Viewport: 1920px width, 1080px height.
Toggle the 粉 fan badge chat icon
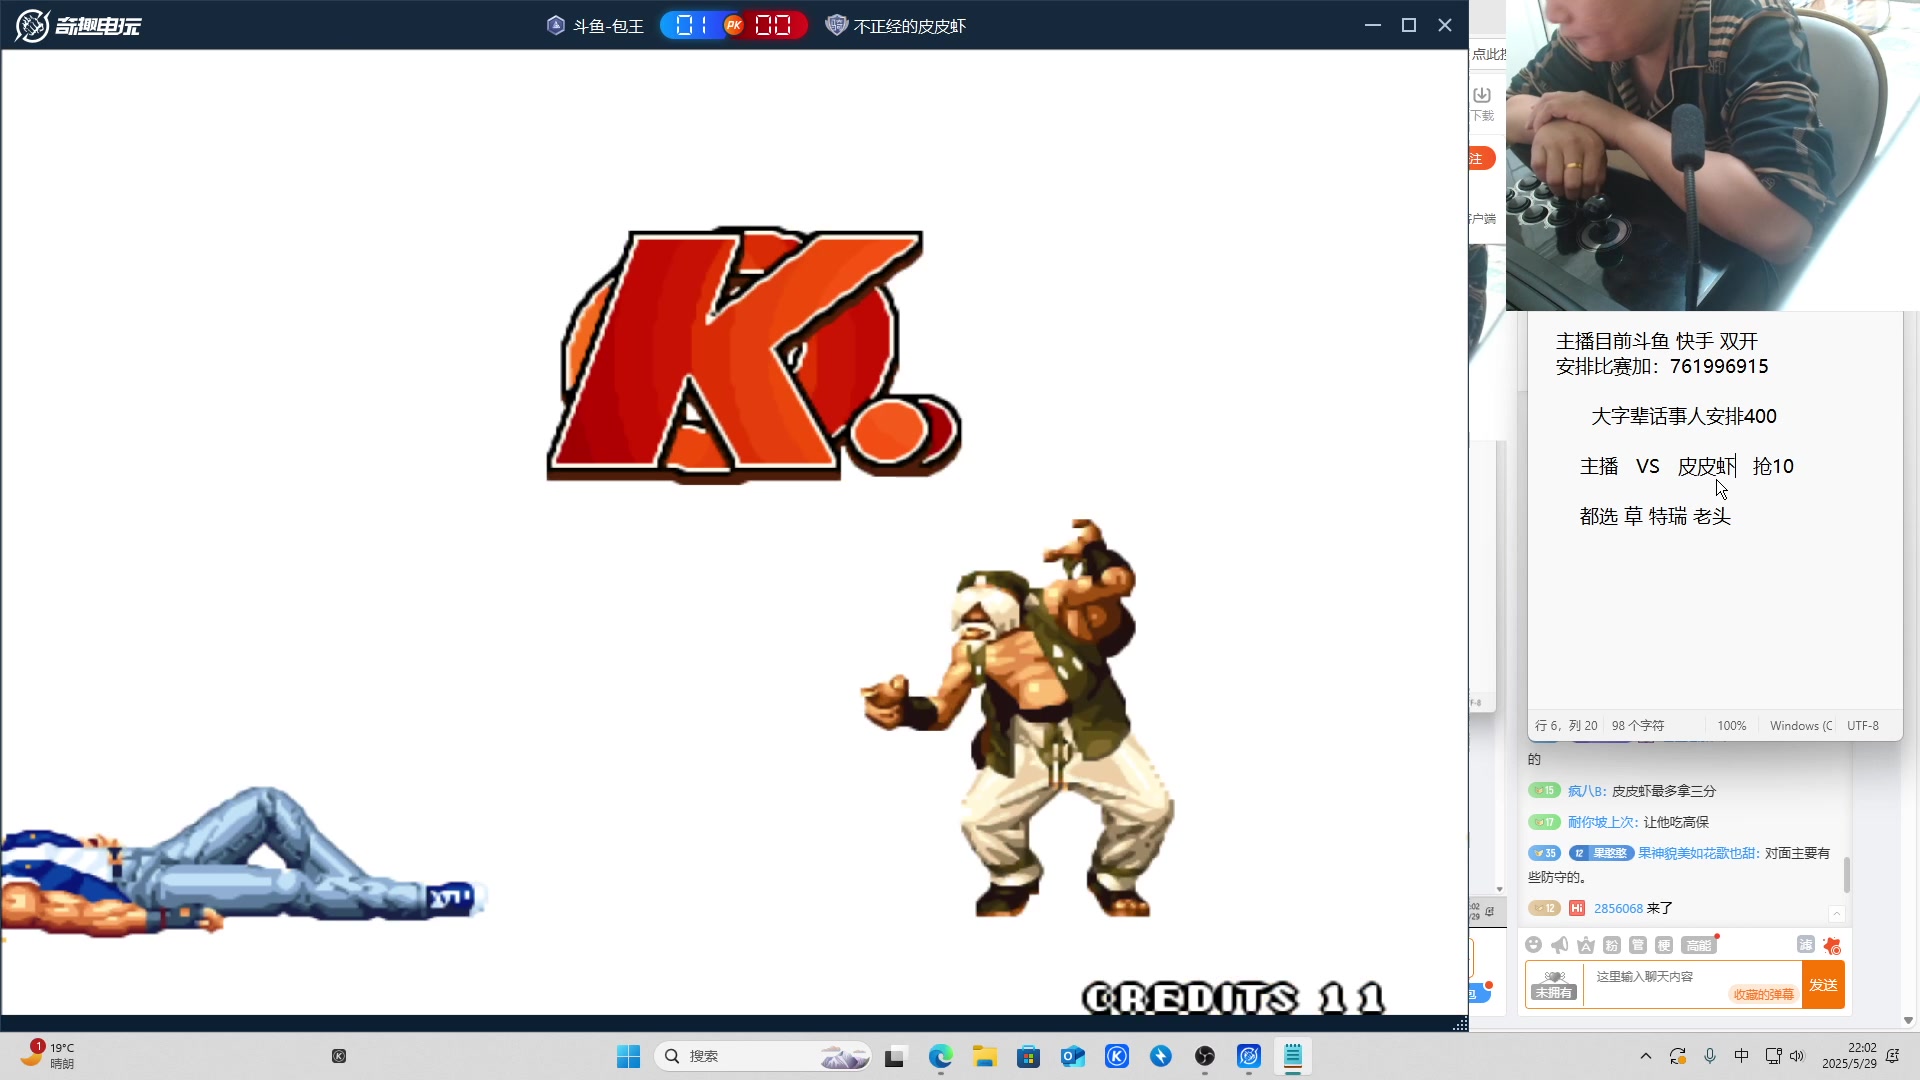1612,945
